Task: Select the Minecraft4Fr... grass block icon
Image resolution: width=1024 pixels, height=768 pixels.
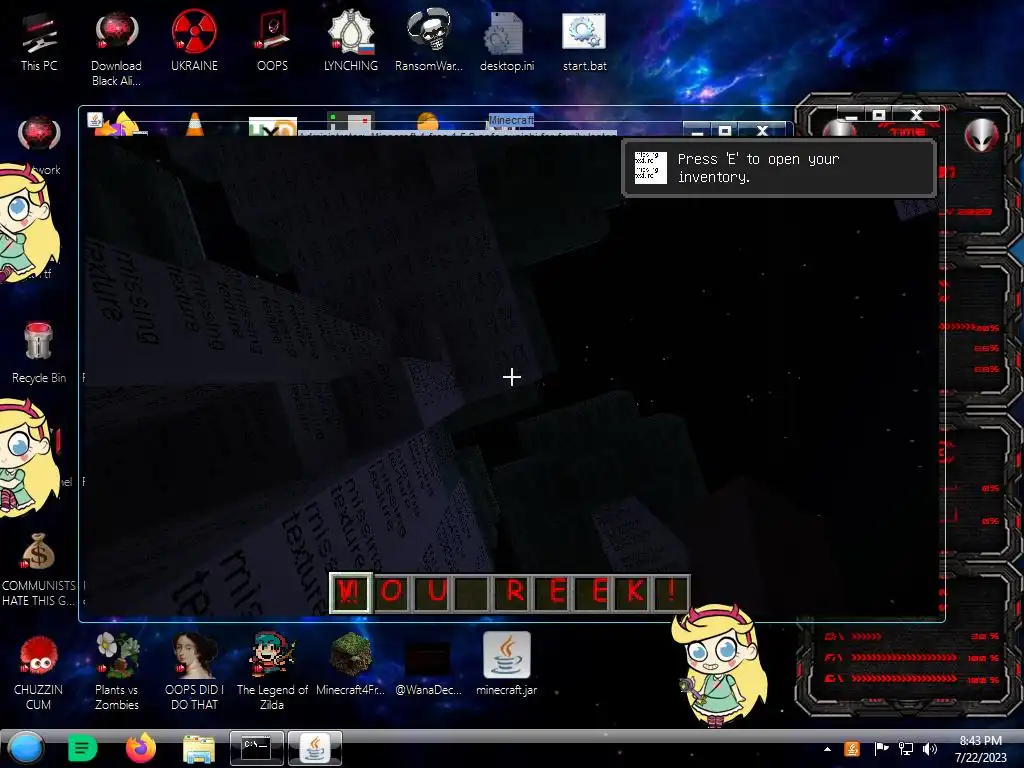Action: 351,662
